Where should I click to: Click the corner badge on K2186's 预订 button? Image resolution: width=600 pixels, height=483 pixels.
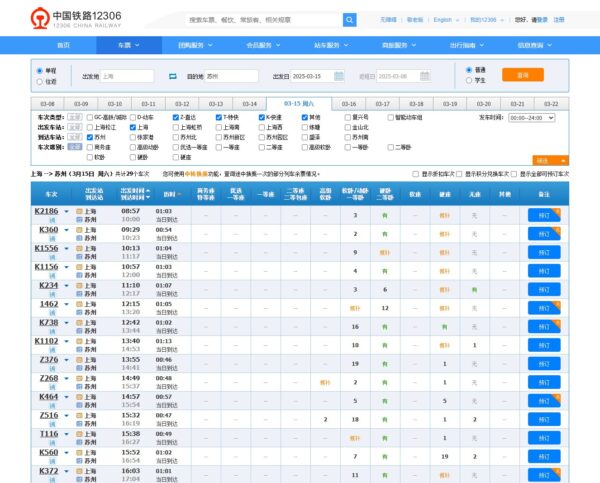tap(557, 210)
